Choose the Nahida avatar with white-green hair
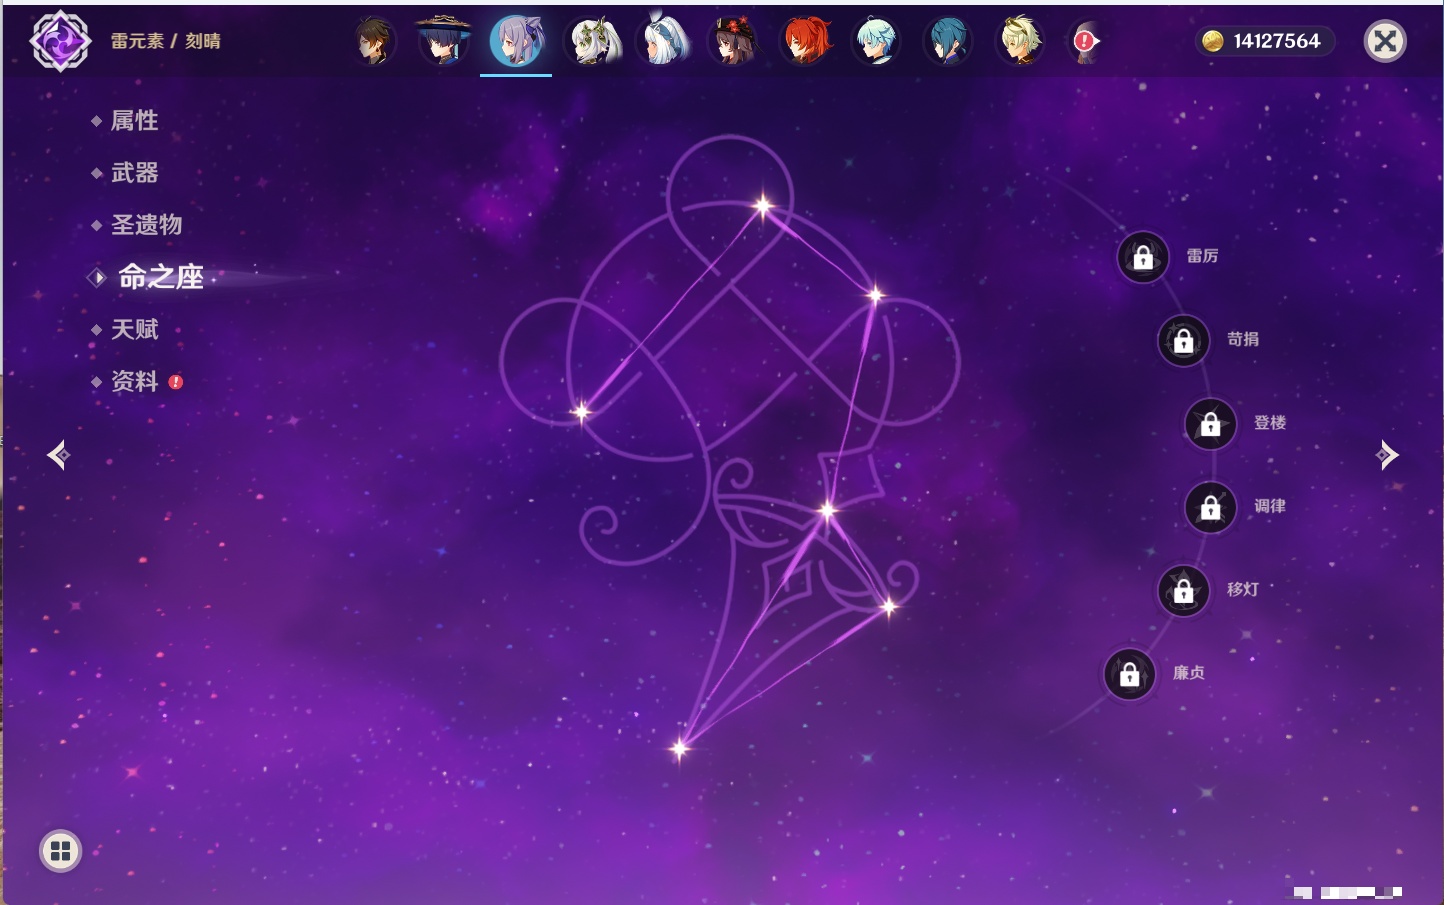The width and height of the screenshot is (1444, 905). [x=594, y=41]
